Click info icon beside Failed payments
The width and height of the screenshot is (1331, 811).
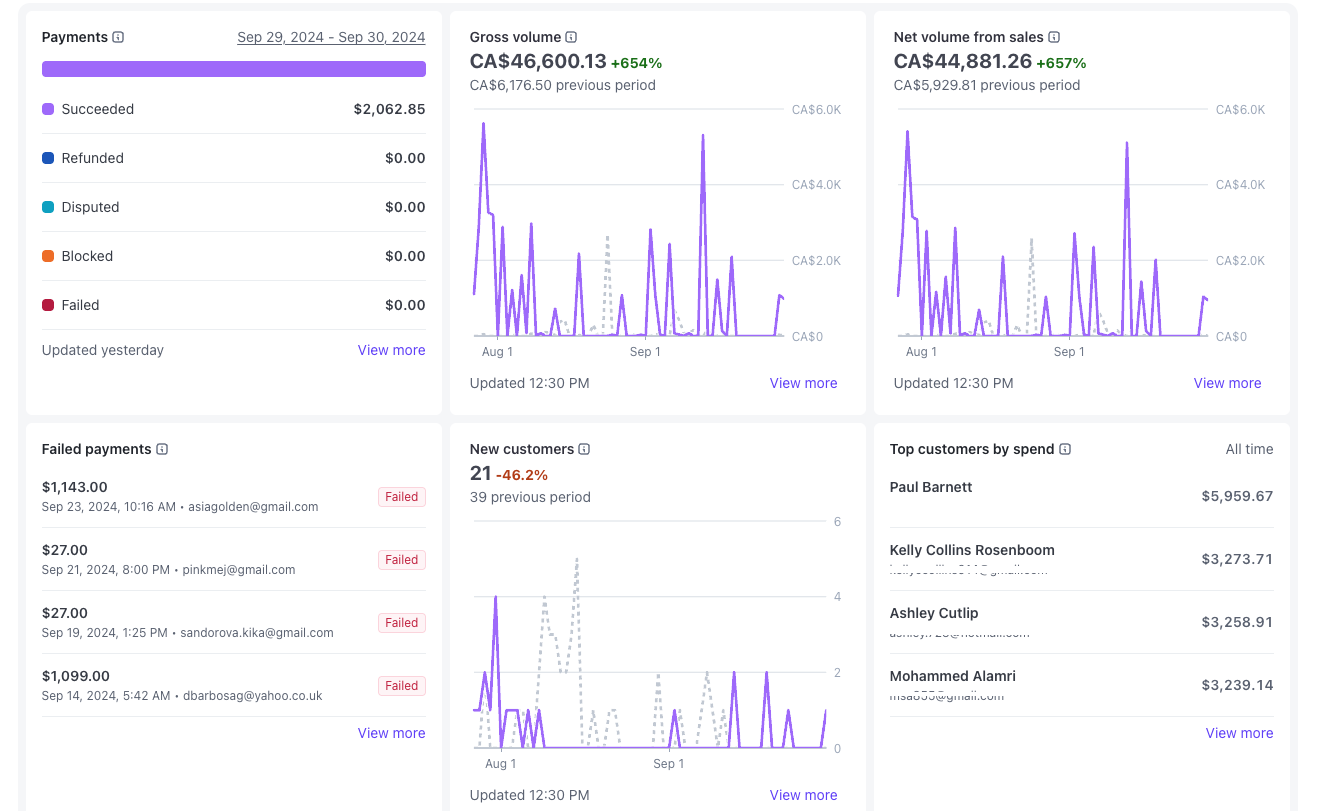(x=162, y=449)
